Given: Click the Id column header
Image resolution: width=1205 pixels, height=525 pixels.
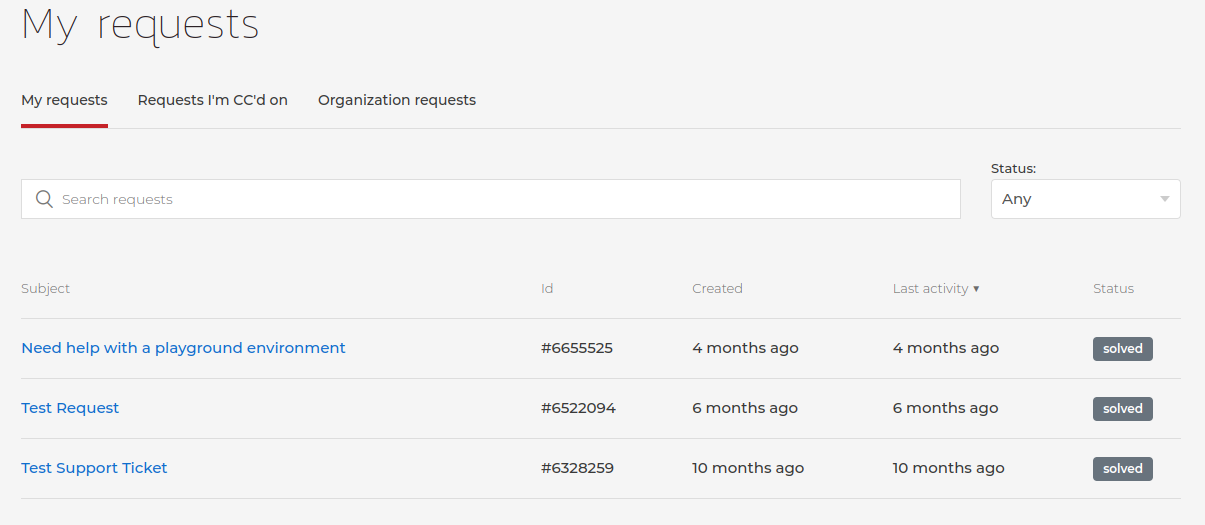Looking at the screenshot, I should pyautogui.click(x=547, y=288).
